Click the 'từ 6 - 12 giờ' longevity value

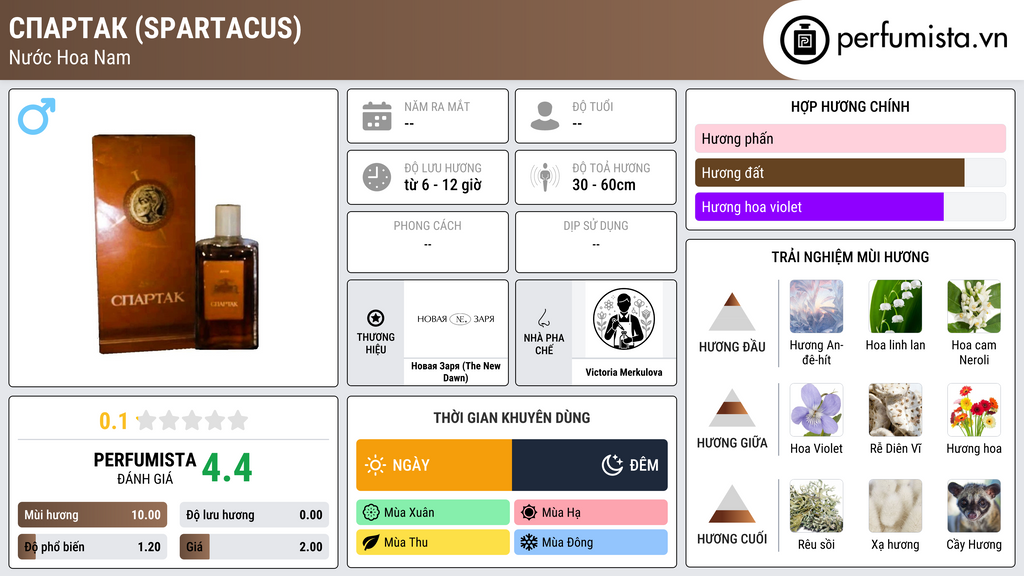click(x=443, y=185)
